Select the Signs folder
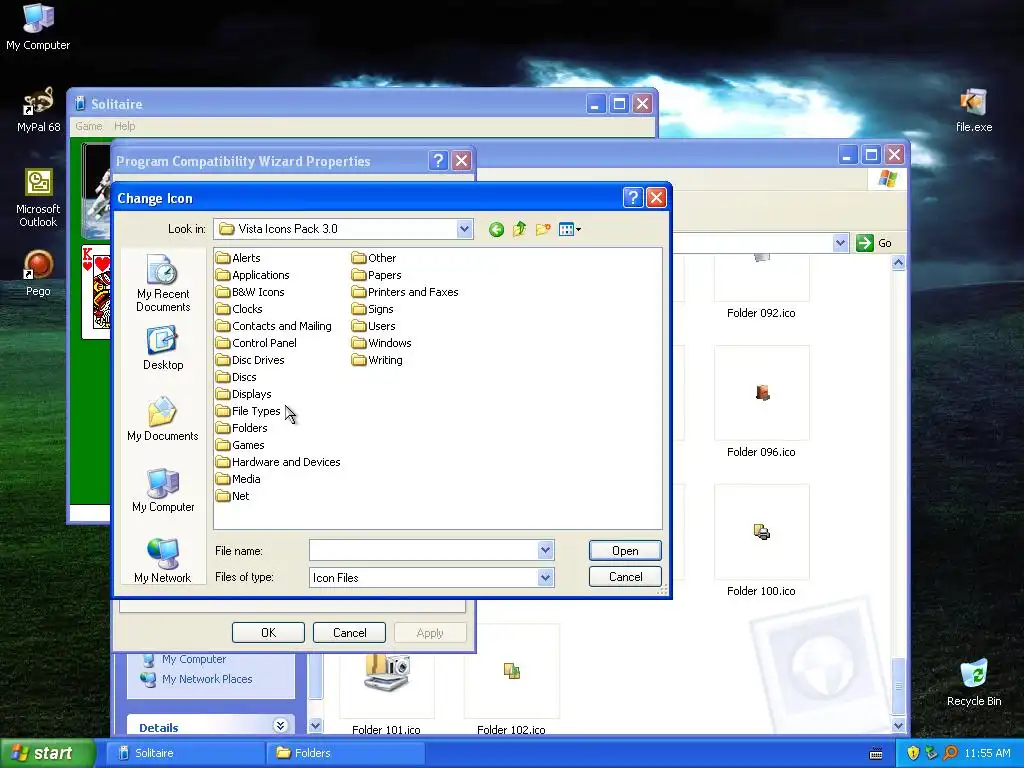This screenshot has width=1024, height=768. tap(373, 309)
